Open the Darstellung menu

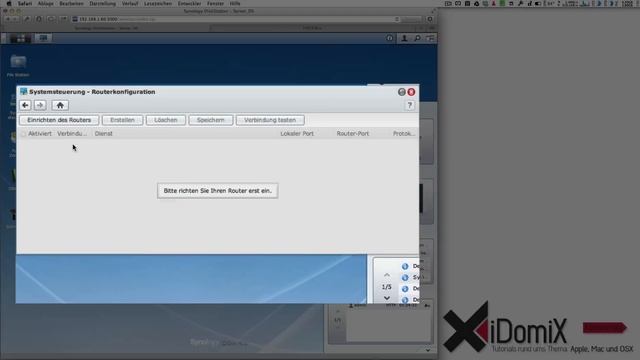point(103,3)
